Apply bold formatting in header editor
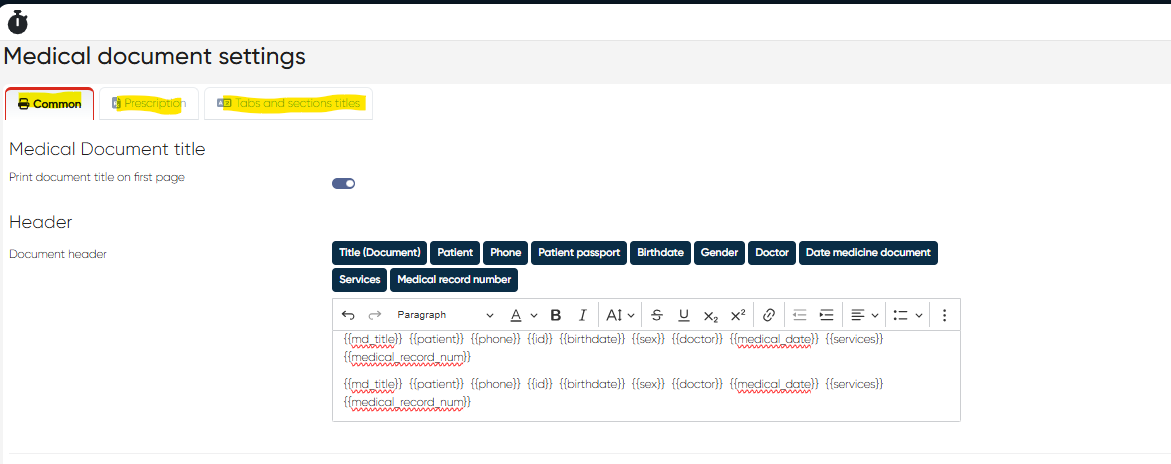The image size is (1171, 464). coord(556,315)
